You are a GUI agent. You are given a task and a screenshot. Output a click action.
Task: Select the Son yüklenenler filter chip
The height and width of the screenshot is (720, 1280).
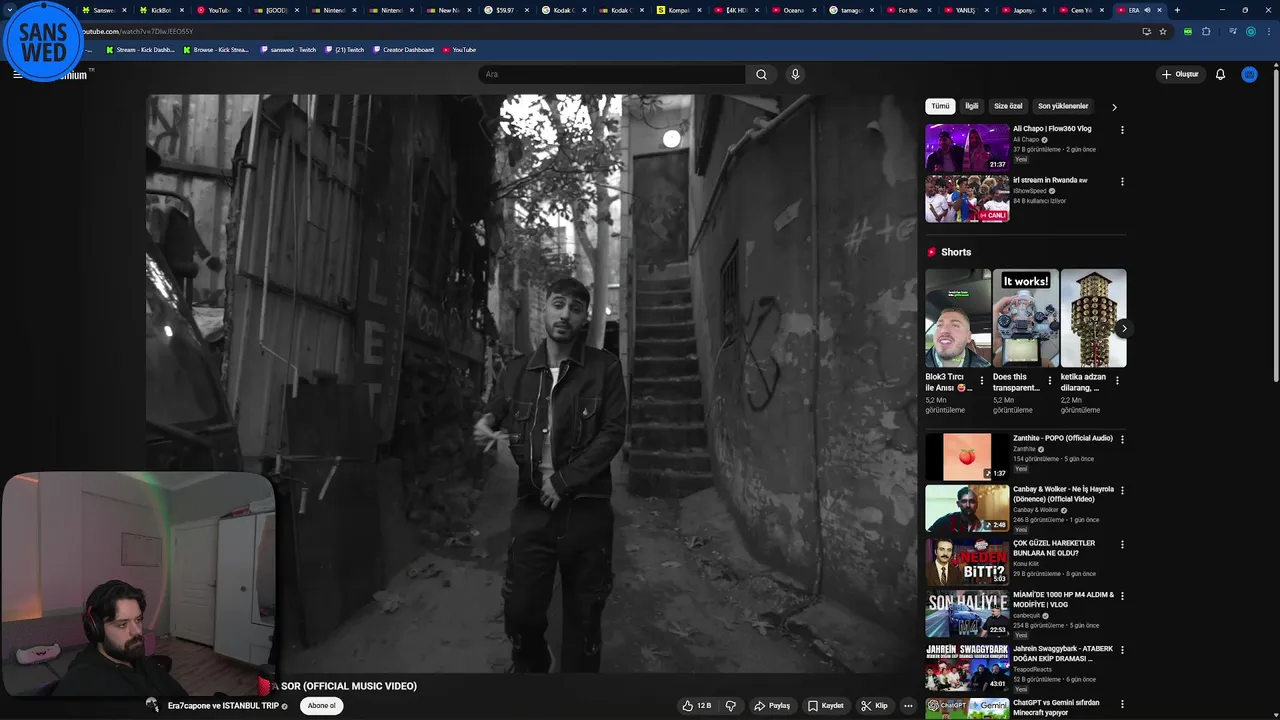(x=1063, y=106)
